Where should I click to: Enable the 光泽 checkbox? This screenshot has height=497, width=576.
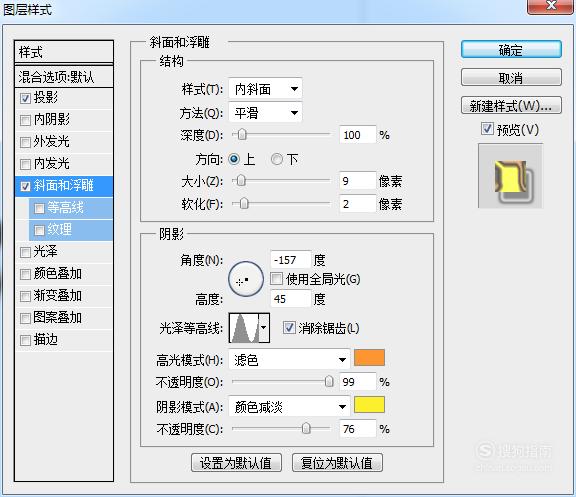click(x=25, y=252)
